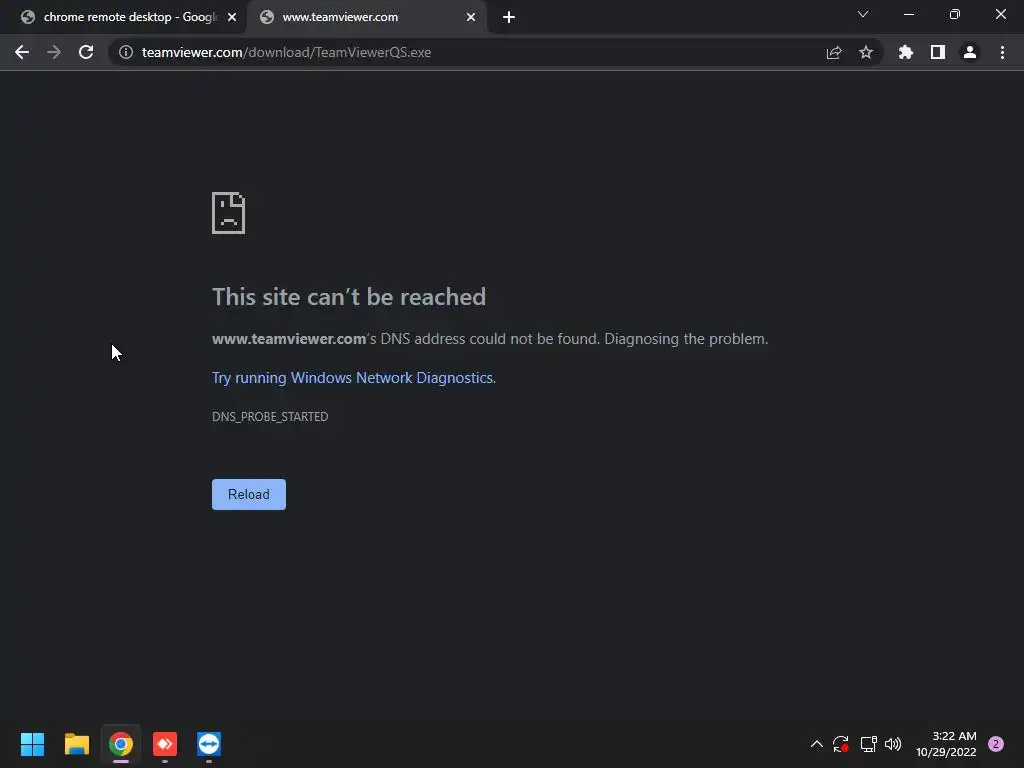This screenshot has width=1024, height=768.
Task: Go back to the previous page
Action: point(22,52)
